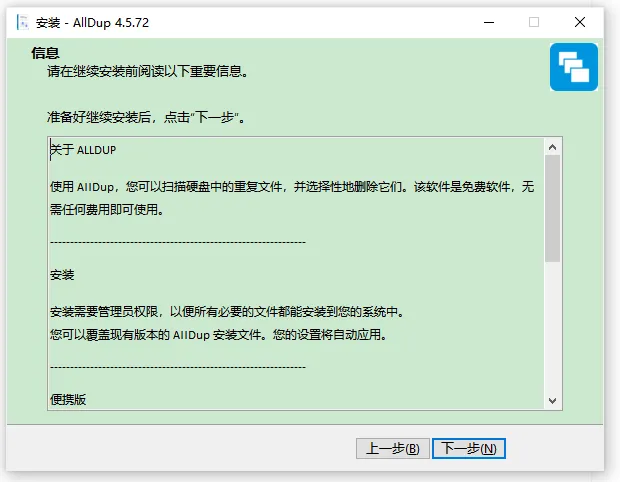The height and width of the screenshot is (482, 620).
Task: Close the AllDup setup window
Action: [x=580, y=22]
